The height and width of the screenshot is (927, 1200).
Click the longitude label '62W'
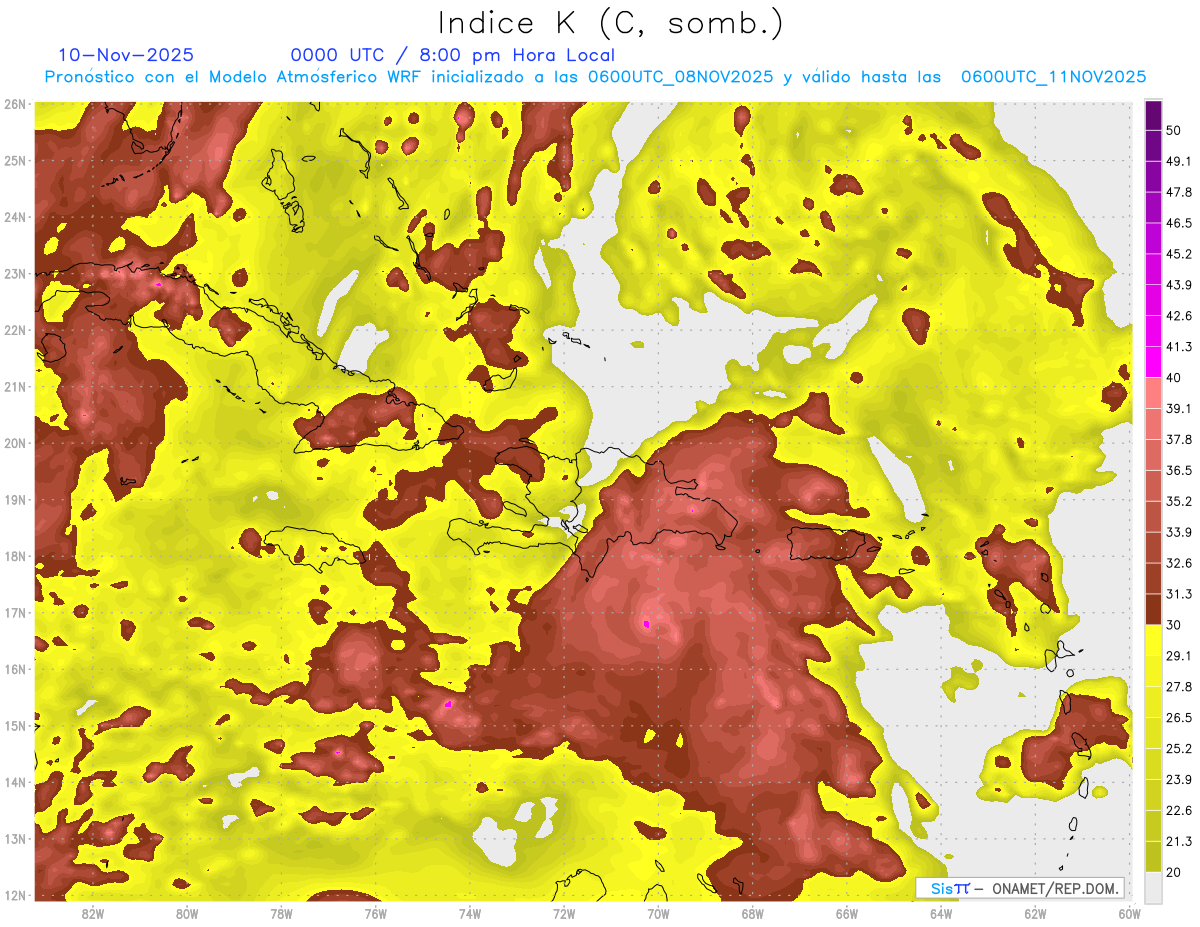pyautogui.click(x=1035, y=913)
